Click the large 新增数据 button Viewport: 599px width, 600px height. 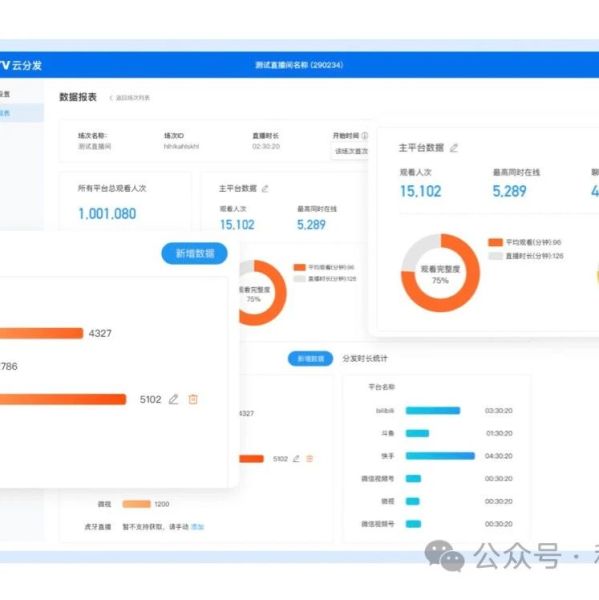point(194,253)
